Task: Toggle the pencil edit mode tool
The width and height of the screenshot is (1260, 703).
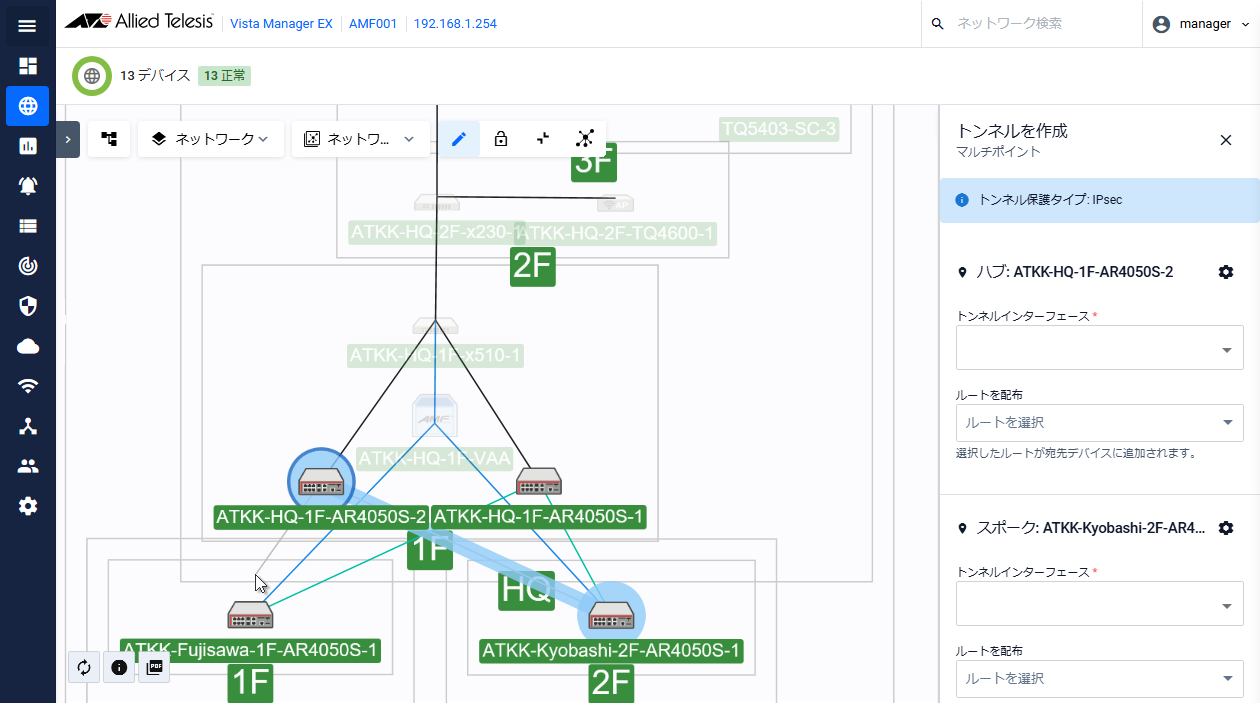Action: [x=459, y=139]
